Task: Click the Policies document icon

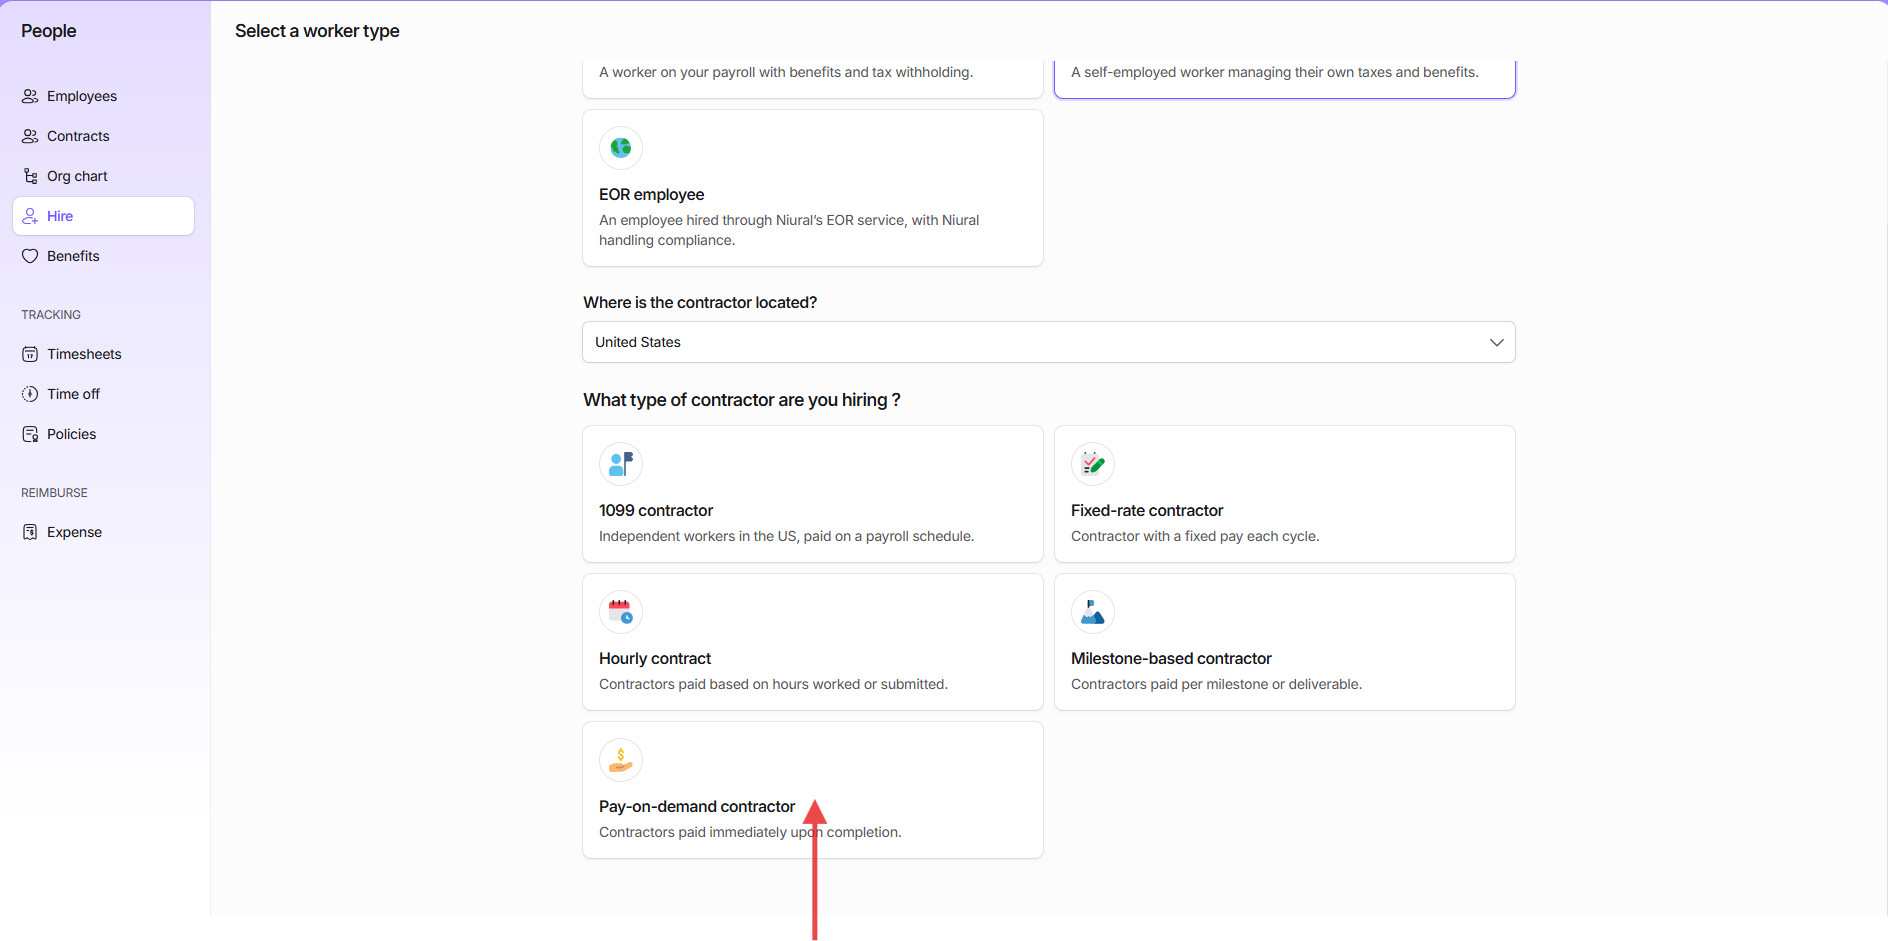Action: [x=30, y=434]
